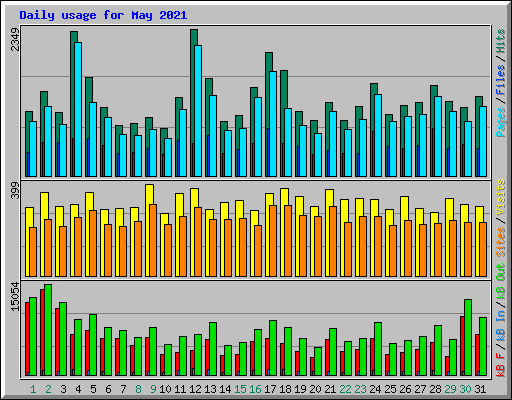The width and height of the screenshot is (512, 400).
Task: Click day 14 on the x-axis
Action: tap(225, 389)
